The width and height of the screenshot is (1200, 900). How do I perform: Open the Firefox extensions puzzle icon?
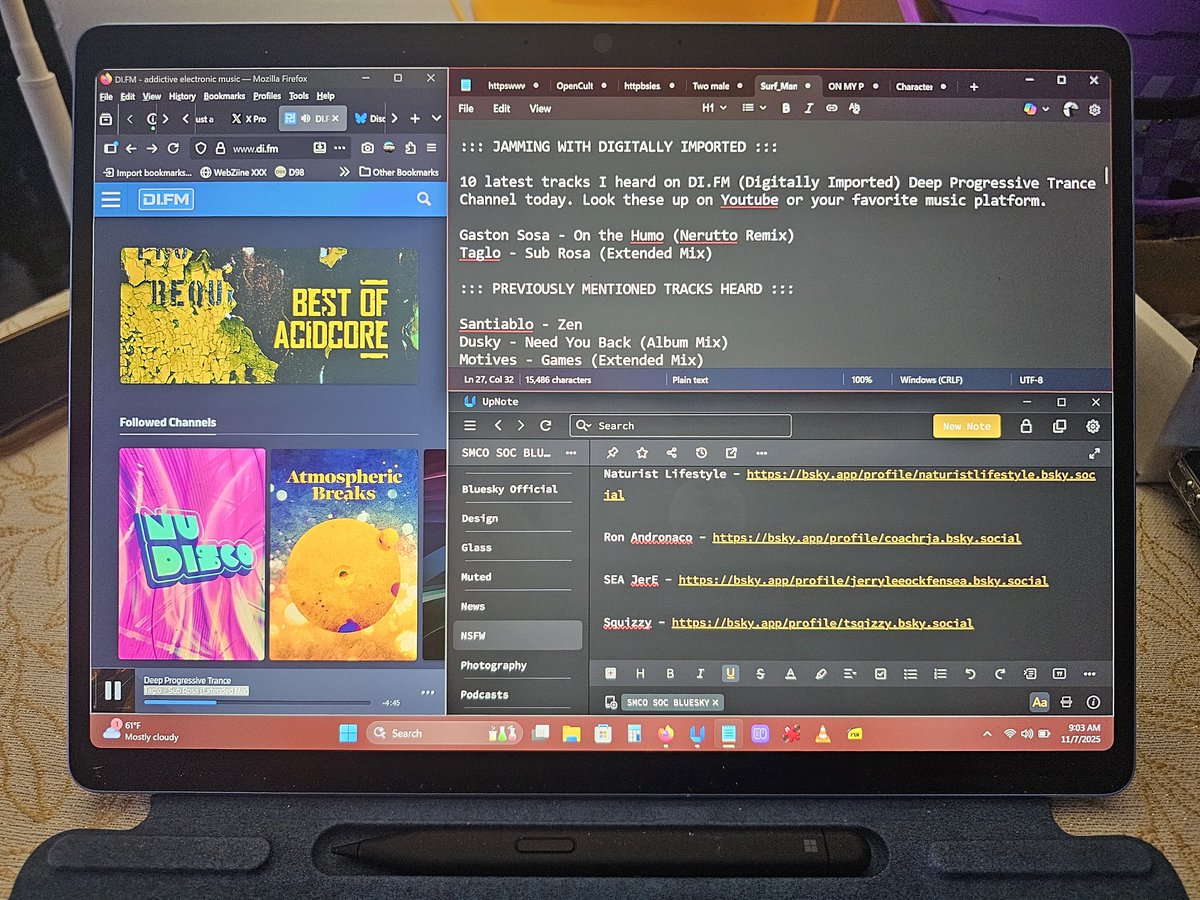pyautogui.click(x=410, y=148)
